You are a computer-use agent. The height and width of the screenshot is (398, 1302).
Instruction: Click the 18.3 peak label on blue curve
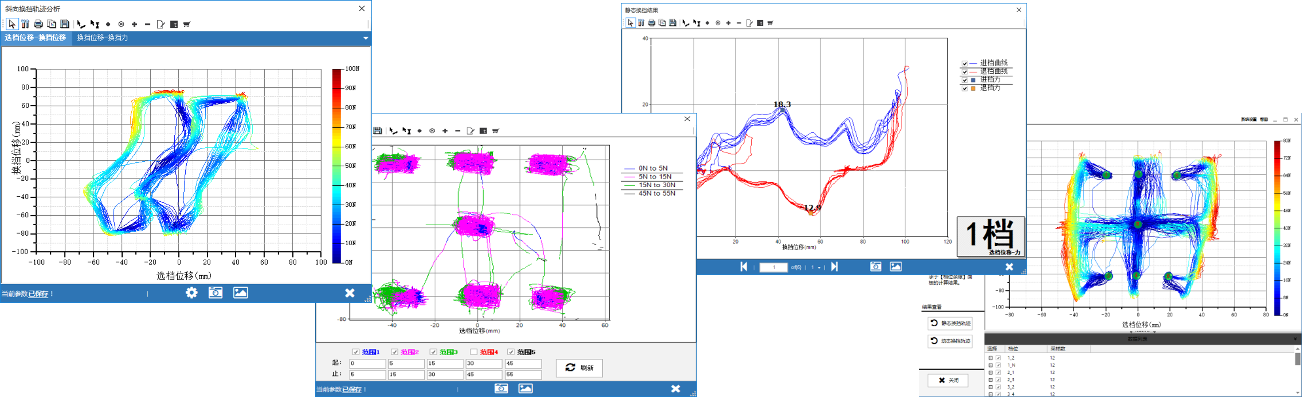(782, 104)
